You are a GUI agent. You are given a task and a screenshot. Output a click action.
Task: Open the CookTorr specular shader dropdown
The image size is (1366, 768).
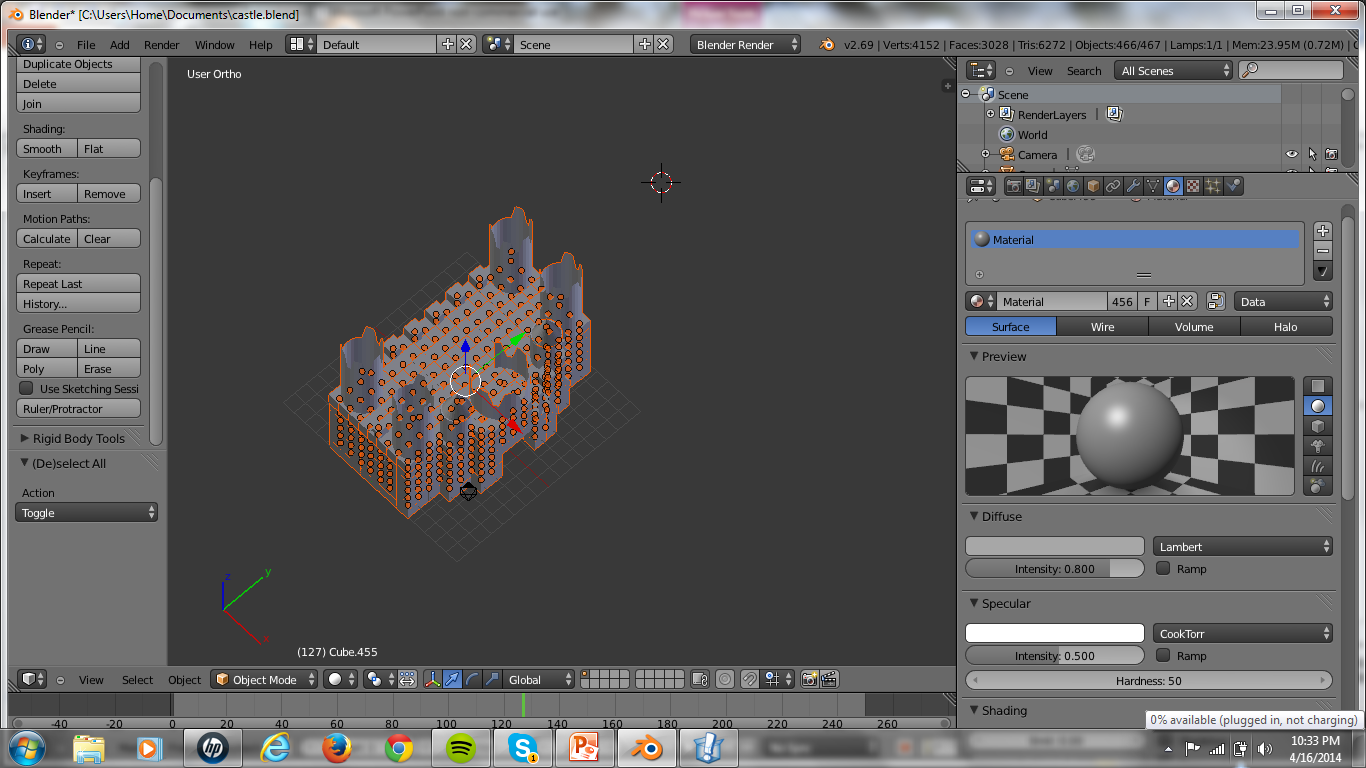point(1242,632)
